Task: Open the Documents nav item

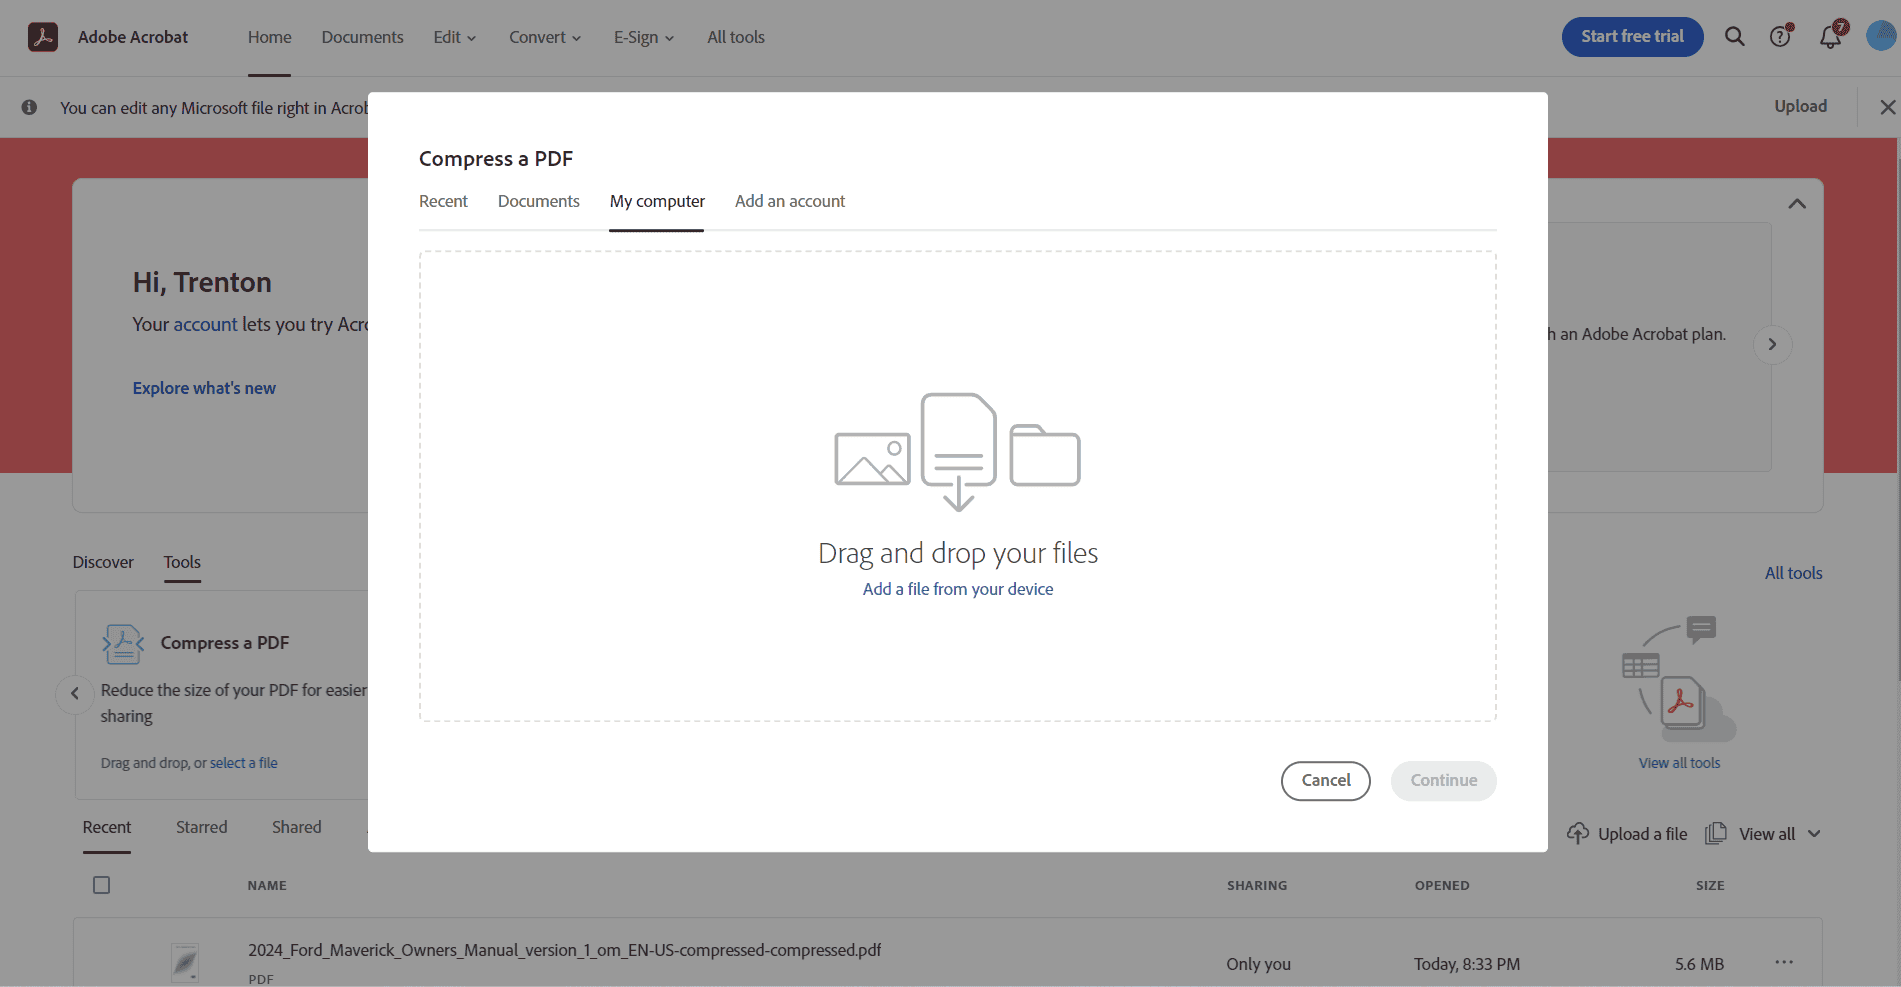Action: click(363, 37)
